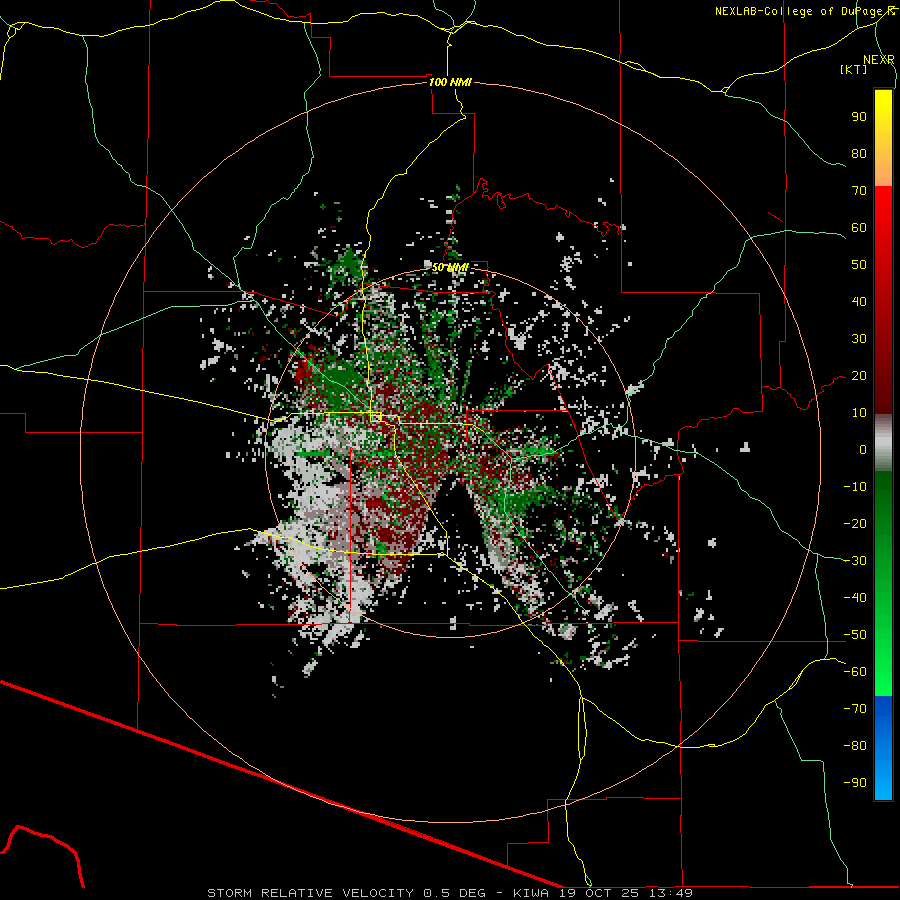Select the 0 scale value
This screenshot has width=900, height=900.
click(863, 450)
